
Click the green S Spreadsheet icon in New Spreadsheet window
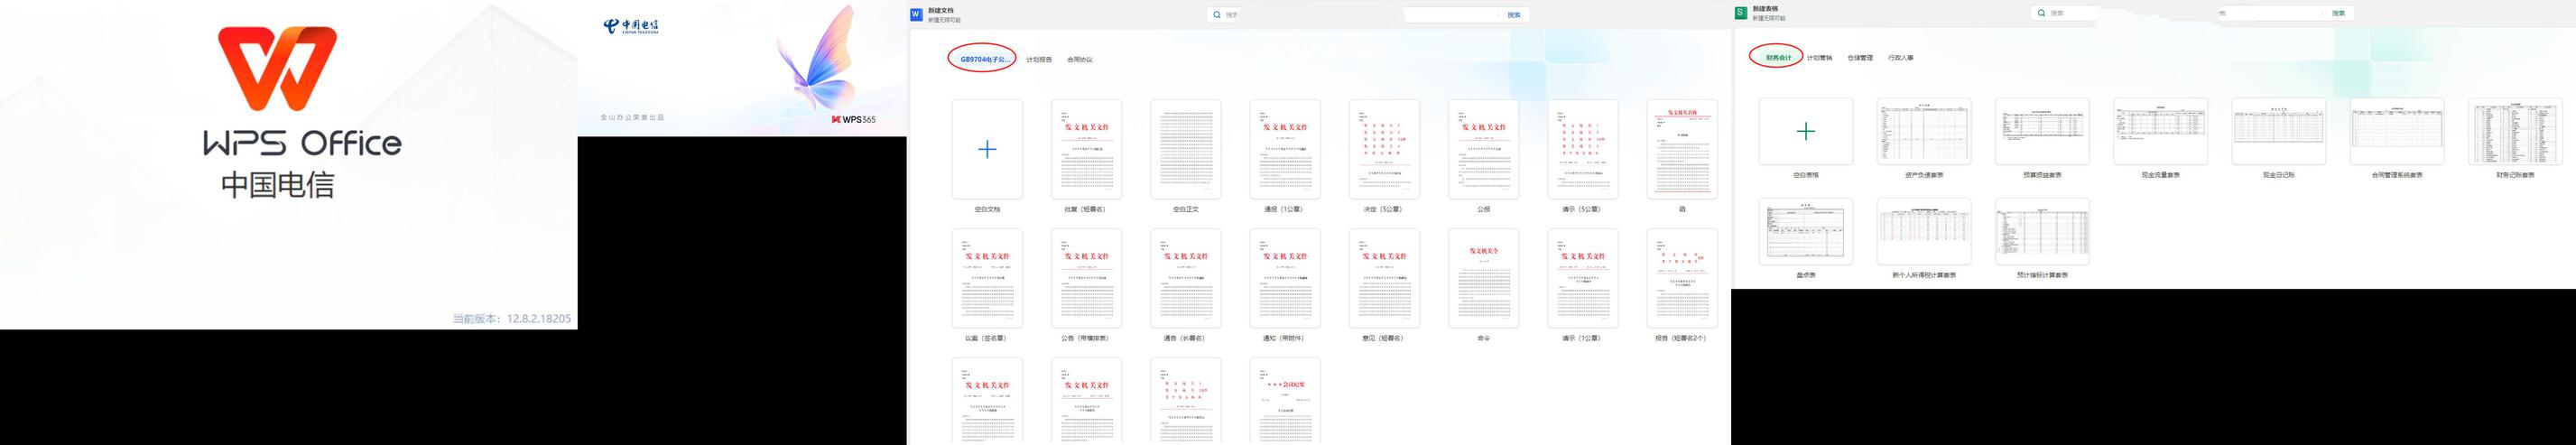tap(1741, 13)
